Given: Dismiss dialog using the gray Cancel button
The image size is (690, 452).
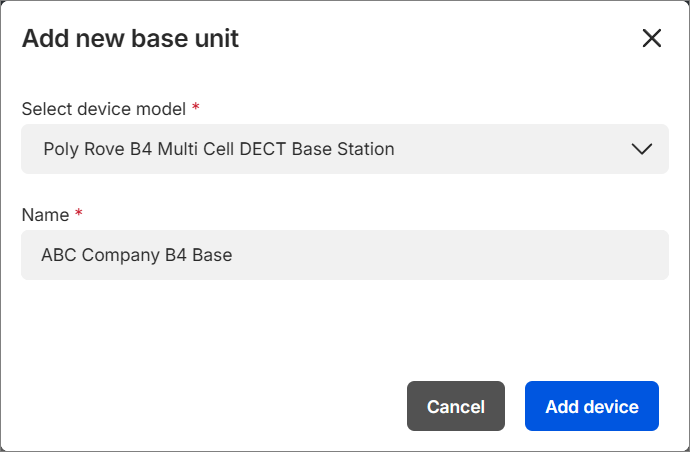Looking at the screenshot, I should [455, 406].
